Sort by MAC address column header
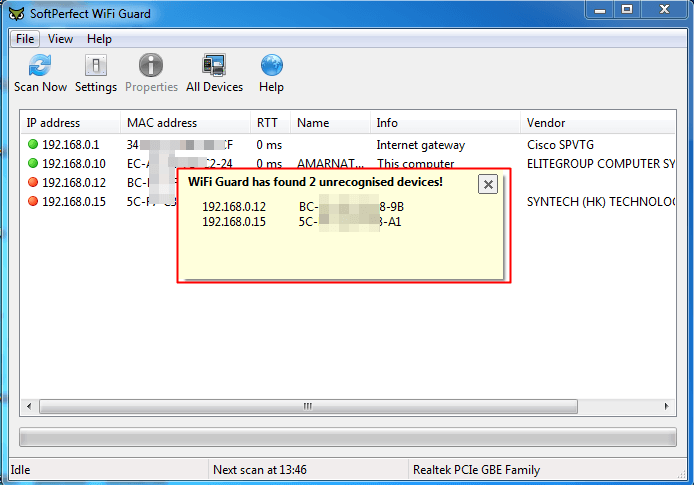Image resolution: width=694 pixels, height=485 pixels. [185, 123]
